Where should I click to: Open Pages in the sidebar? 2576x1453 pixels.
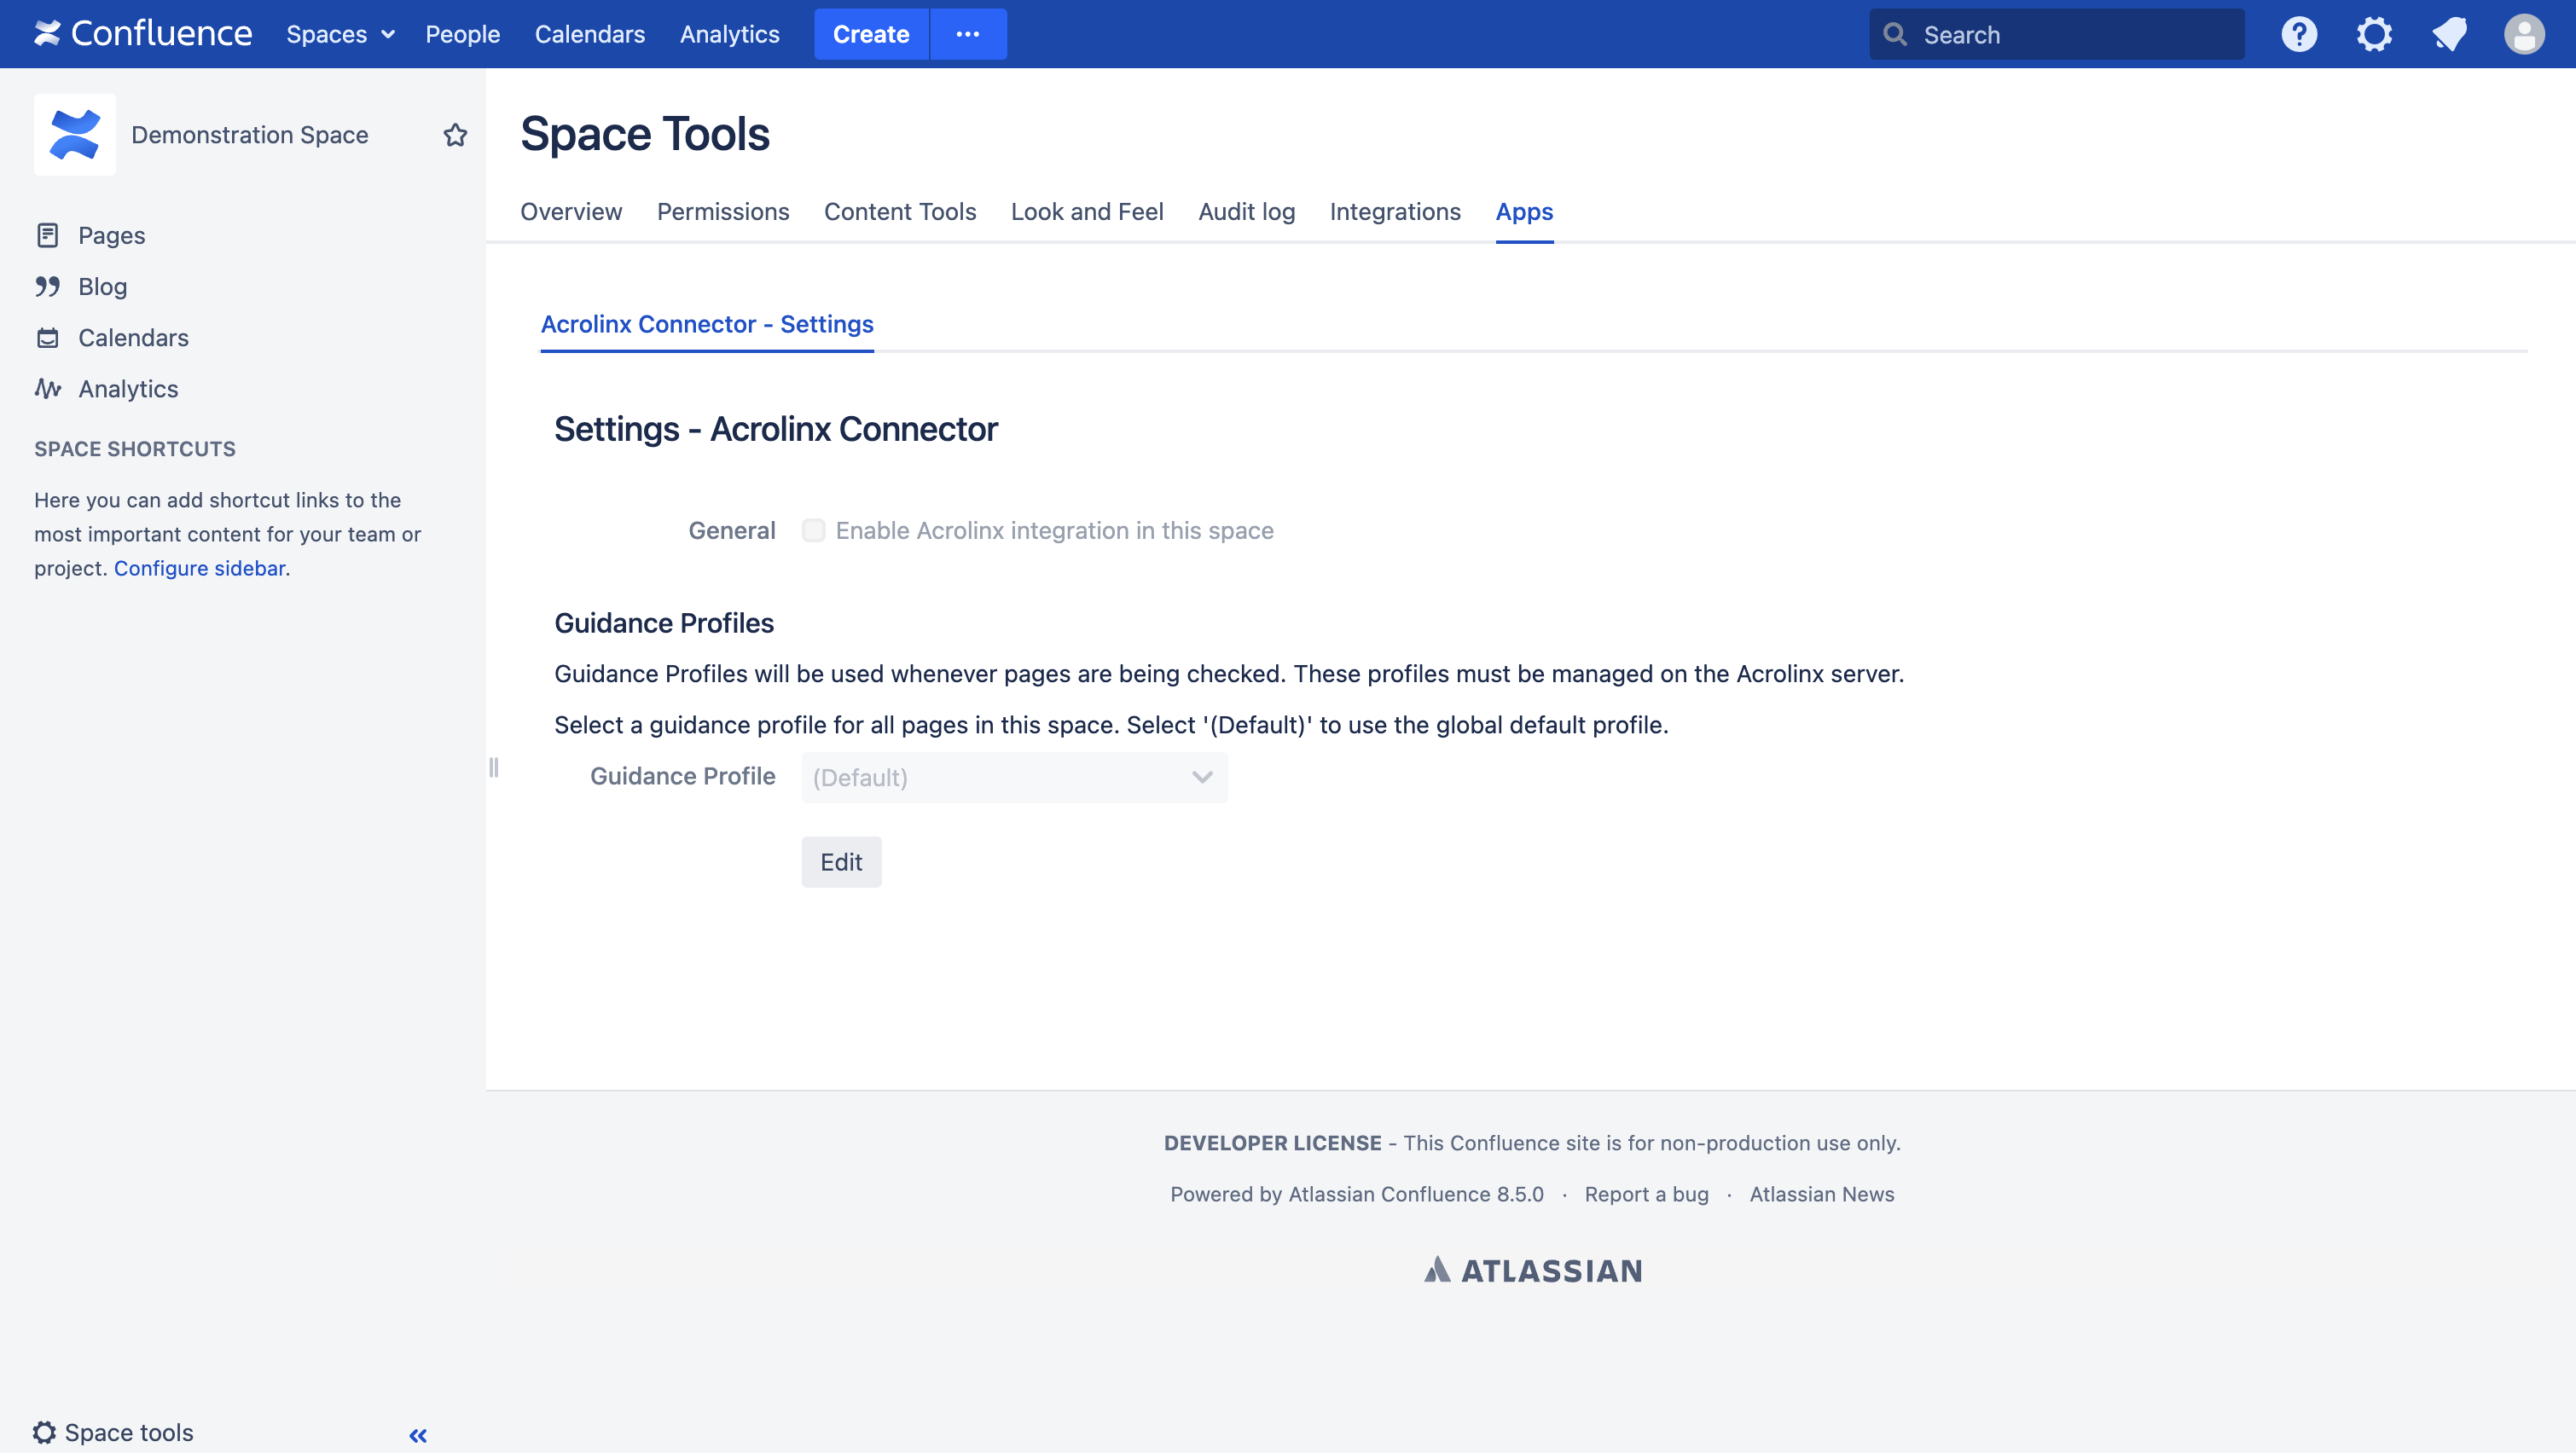(x=112, y=235)
